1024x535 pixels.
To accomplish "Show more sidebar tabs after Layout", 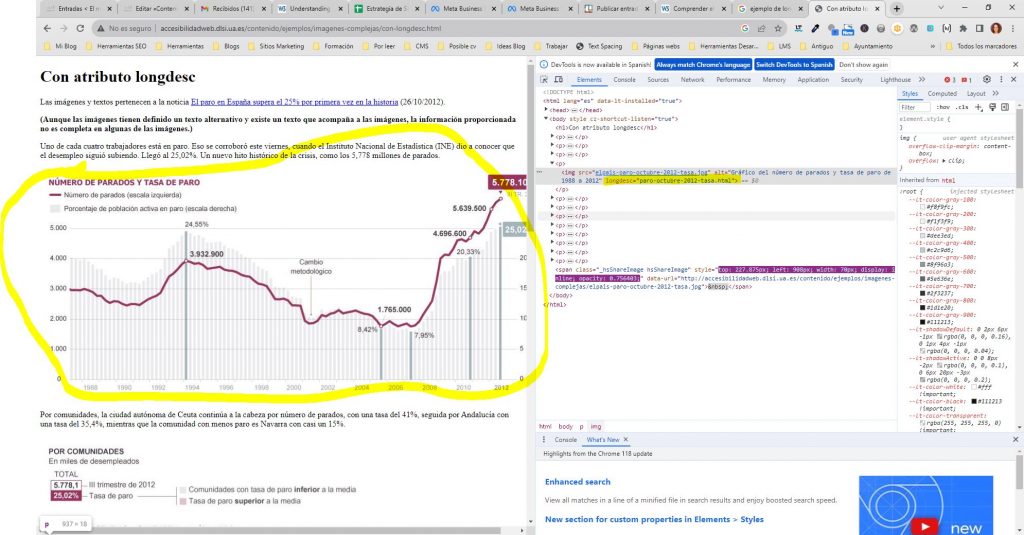I will pyautogui.click(x=995, y=93).
